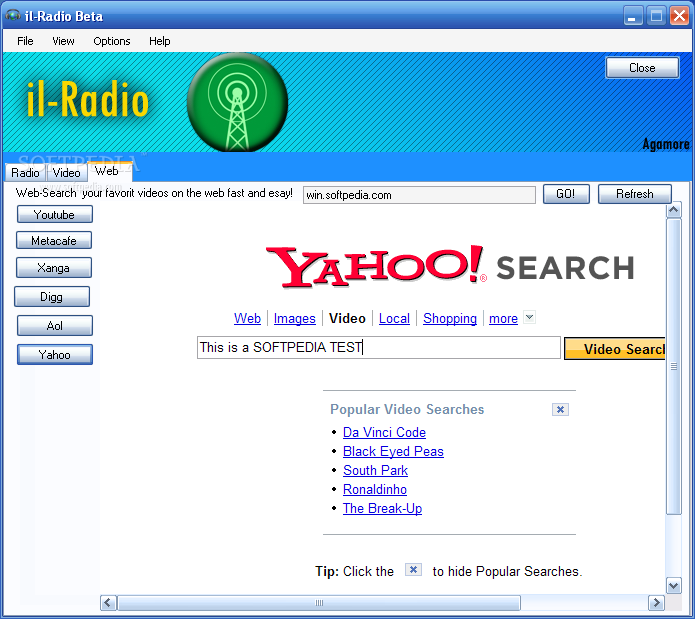Click the GO! button
695x619 pixels.
pos(566,194)
